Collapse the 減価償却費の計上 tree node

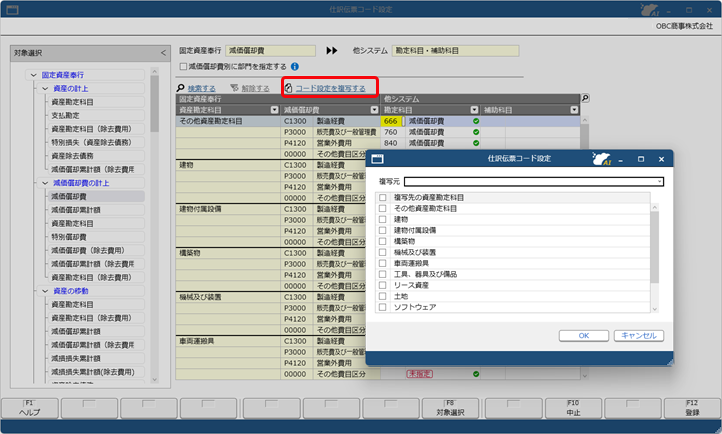45,183
